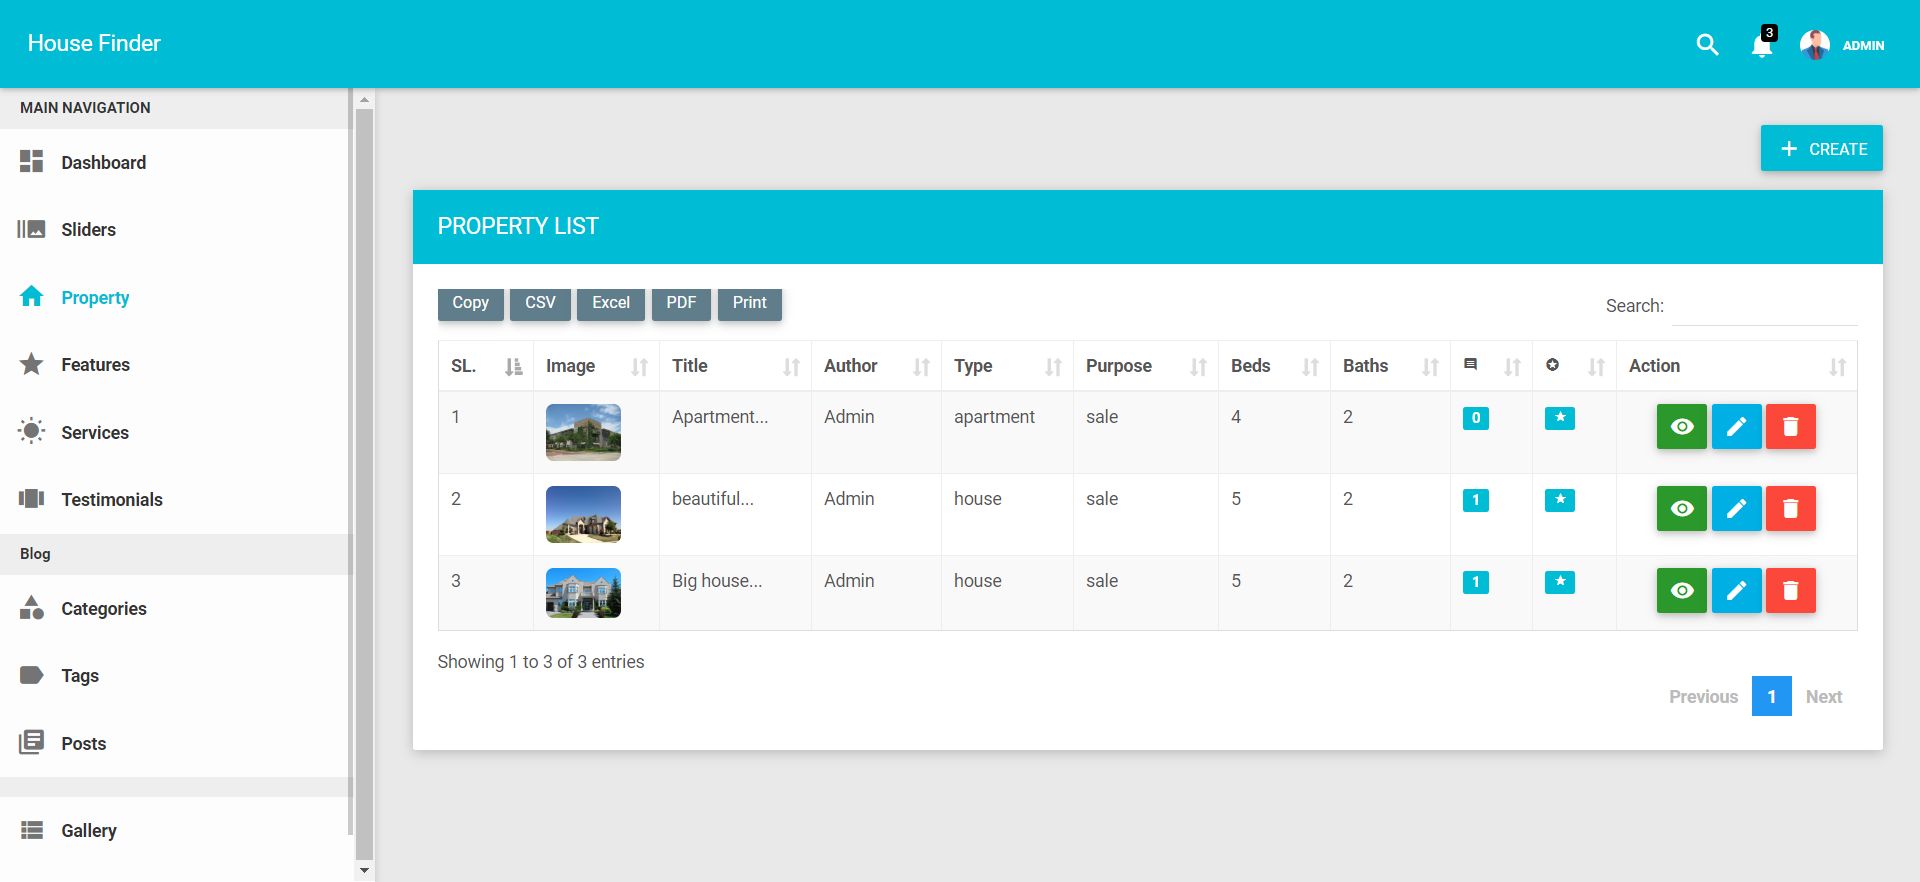
Task: Open comment count badge for Apartment row
Action: (x=1475, y=418)
